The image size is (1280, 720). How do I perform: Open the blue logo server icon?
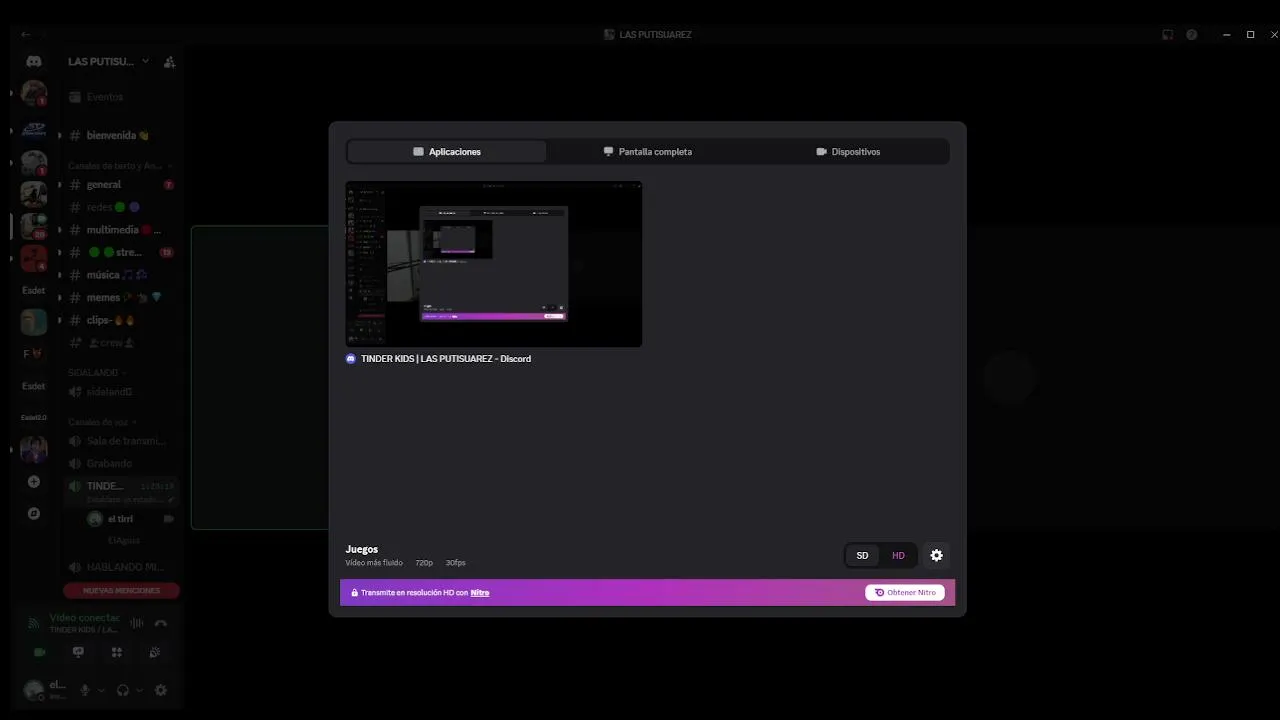pyautogui.click(x=34, y=130)
